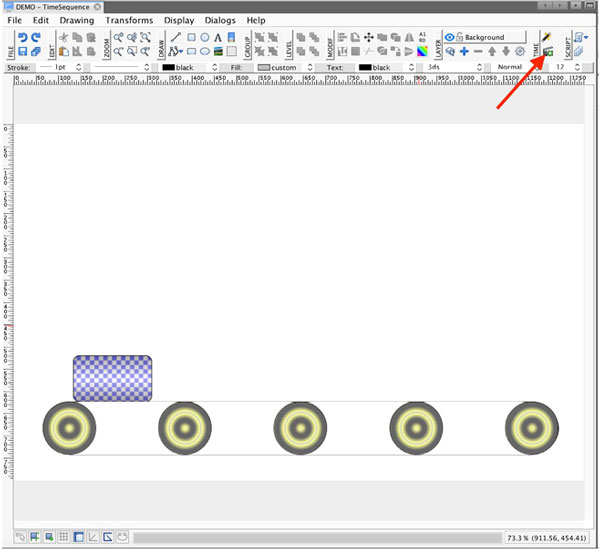Click the rainbow color gradient icon

(422, 51)
